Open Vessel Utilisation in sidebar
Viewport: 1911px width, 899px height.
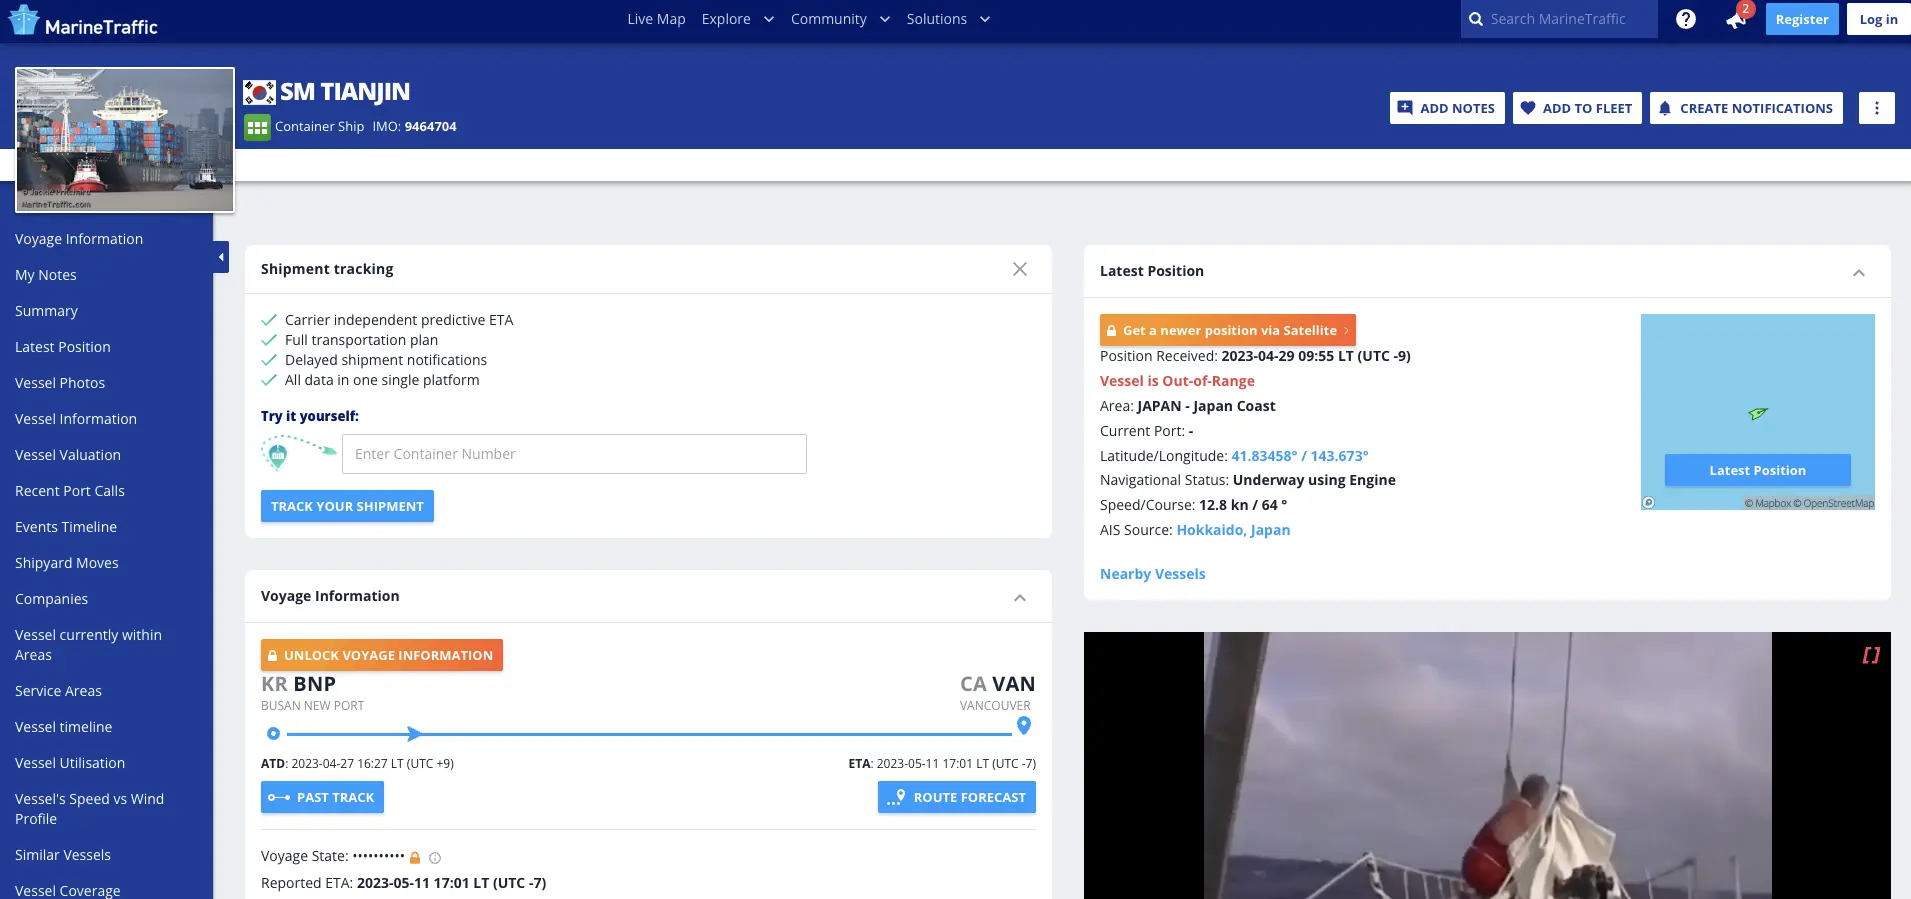click(70, 763)
